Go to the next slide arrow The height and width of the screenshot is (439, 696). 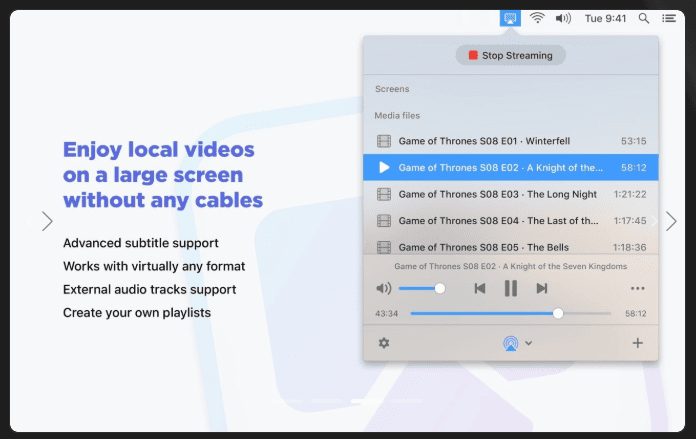pyautogui.click(x=671, y=221)
